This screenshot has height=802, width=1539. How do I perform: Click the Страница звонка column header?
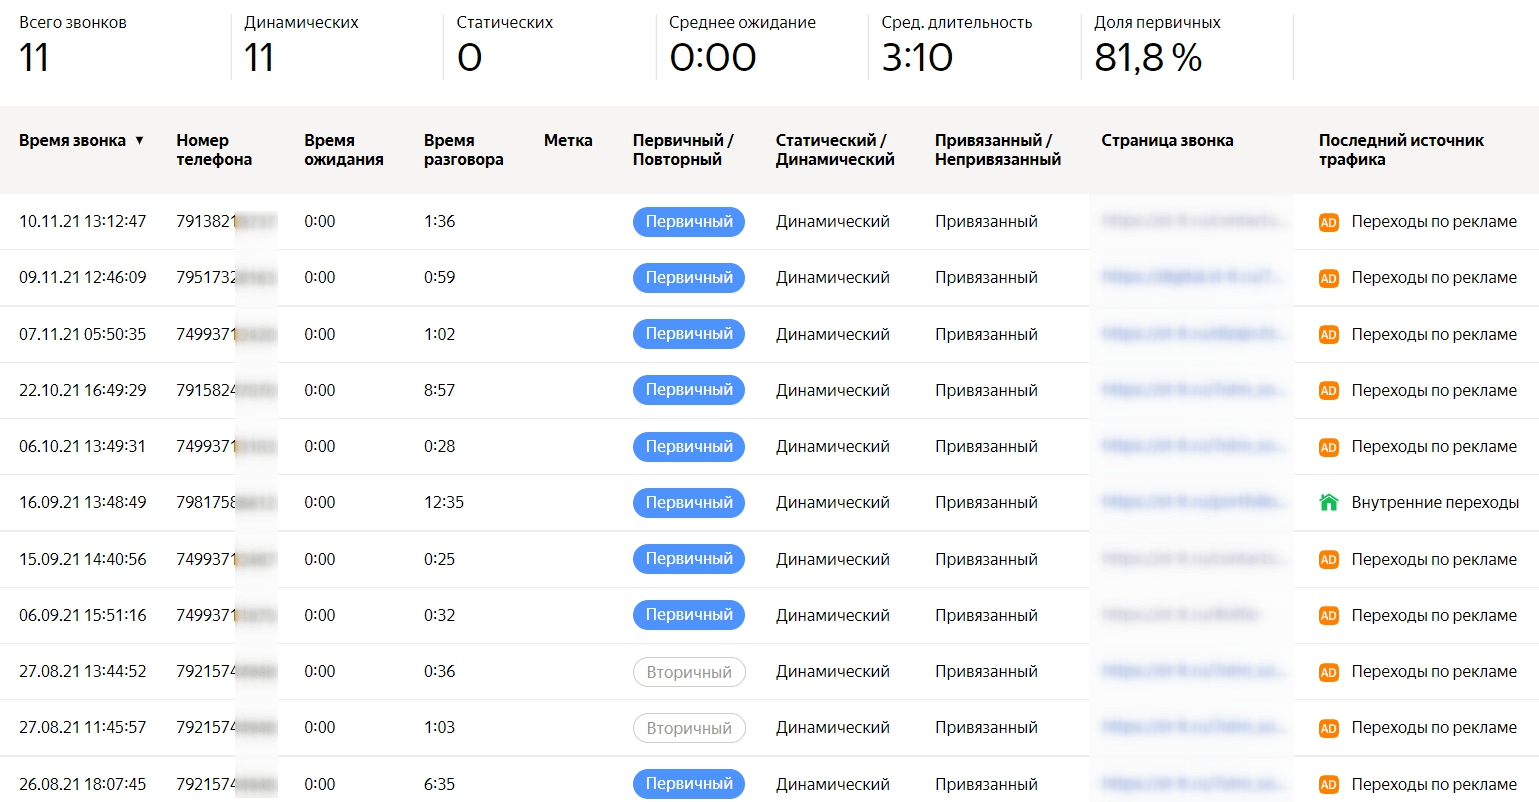1167,141
